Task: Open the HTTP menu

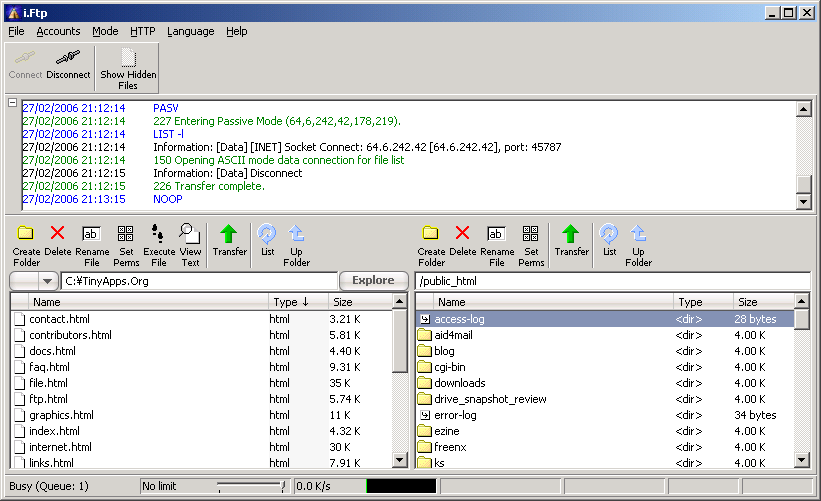Action: pyautogui.click(x=142, y=31)
